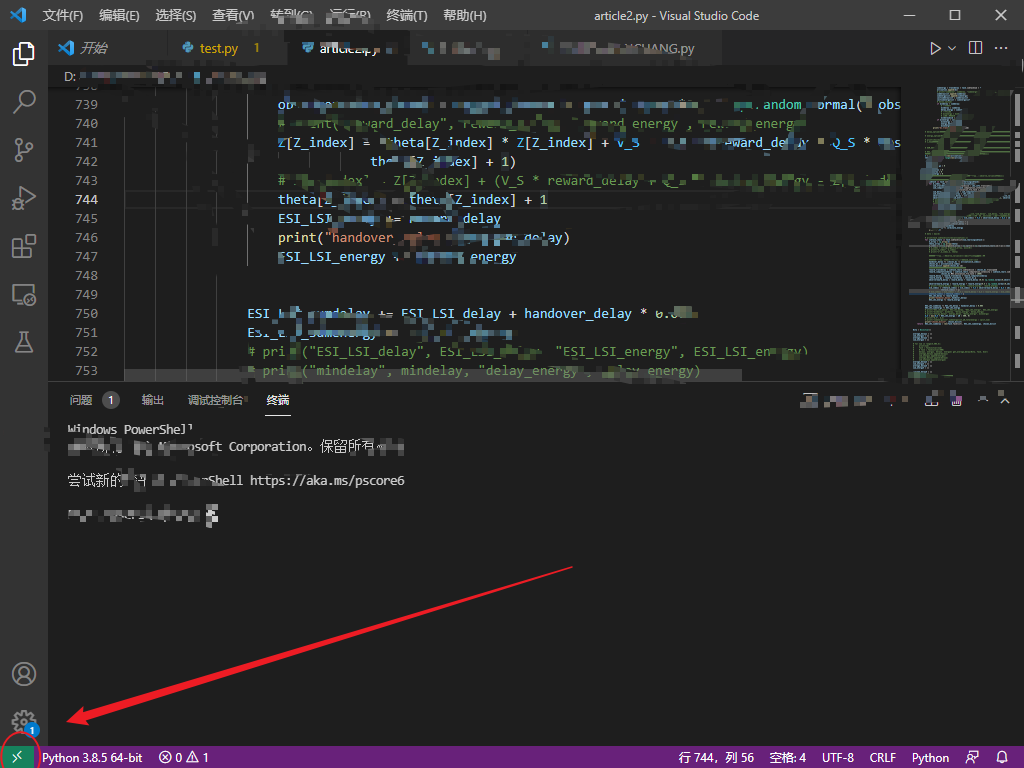The width and height of the screenshot is (1024, 768).
Task: Open the Testing flask view
Action: pos(24,342)
